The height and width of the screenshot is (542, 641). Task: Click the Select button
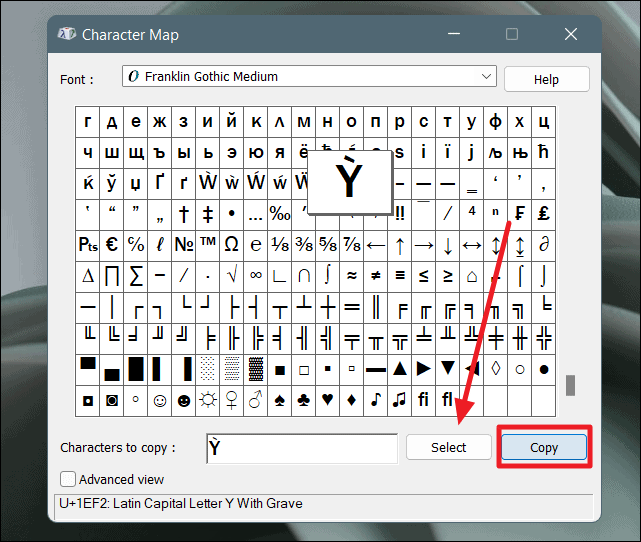point(448,448)
